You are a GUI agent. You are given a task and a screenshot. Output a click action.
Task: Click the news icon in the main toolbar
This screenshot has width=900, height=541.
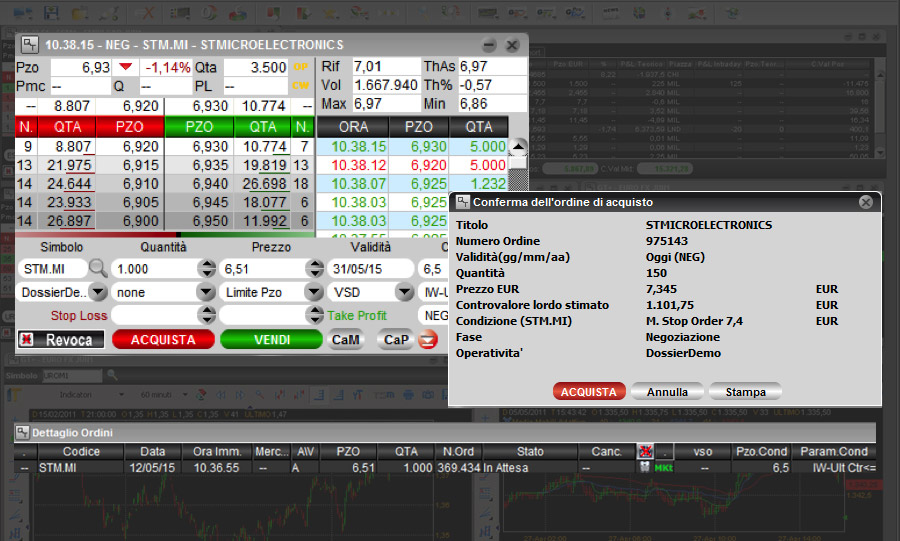pos(611,12)
